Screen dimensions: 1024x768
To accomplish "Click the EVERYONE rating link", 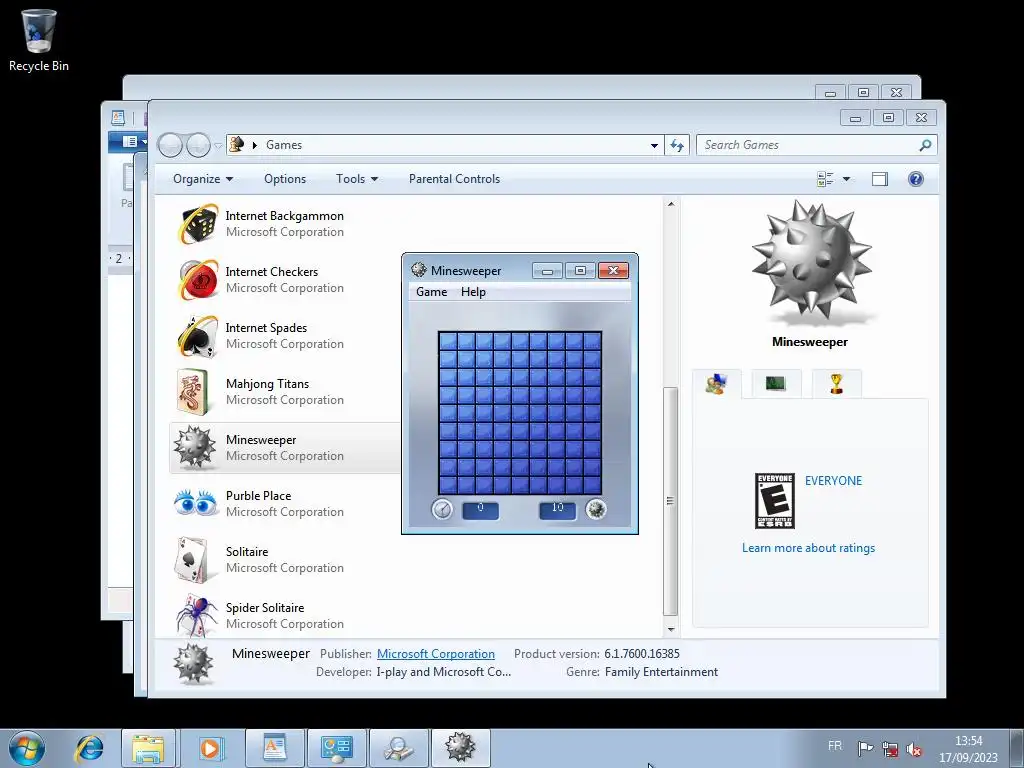I will 833,481.
